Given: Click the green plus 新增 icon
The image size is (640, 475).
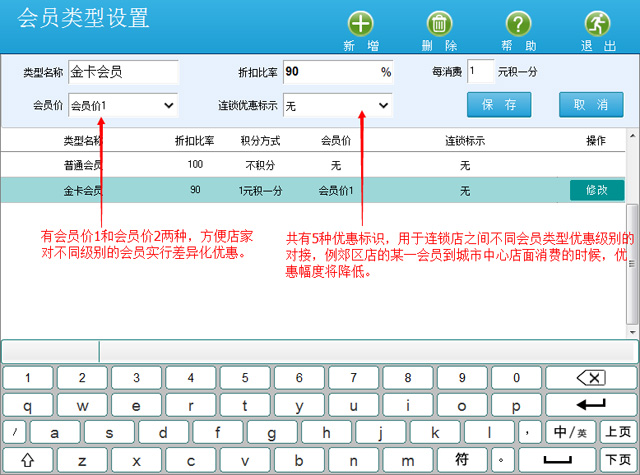Looking at the screenshot, I should click(x=361, y=24).
